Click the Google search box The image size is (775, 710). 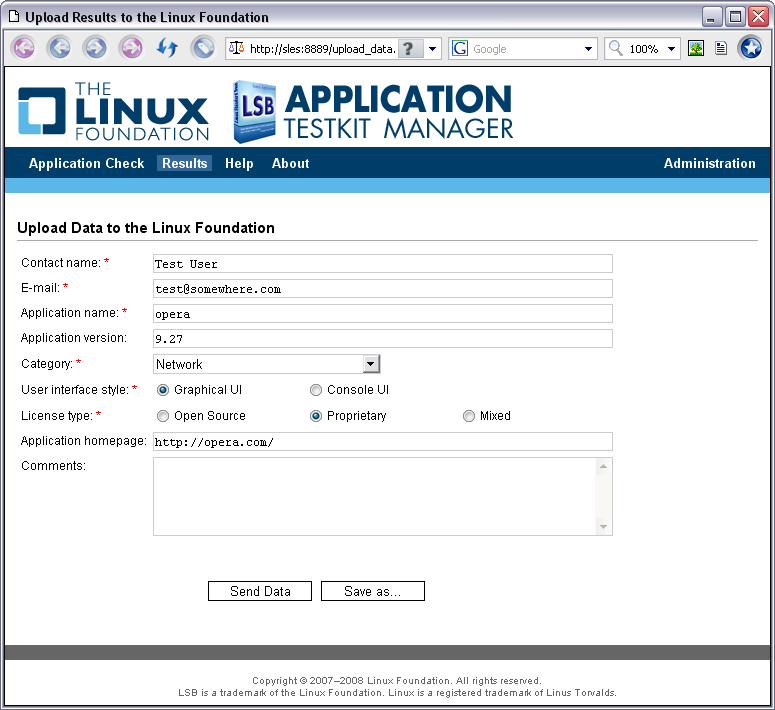(525, 49)
